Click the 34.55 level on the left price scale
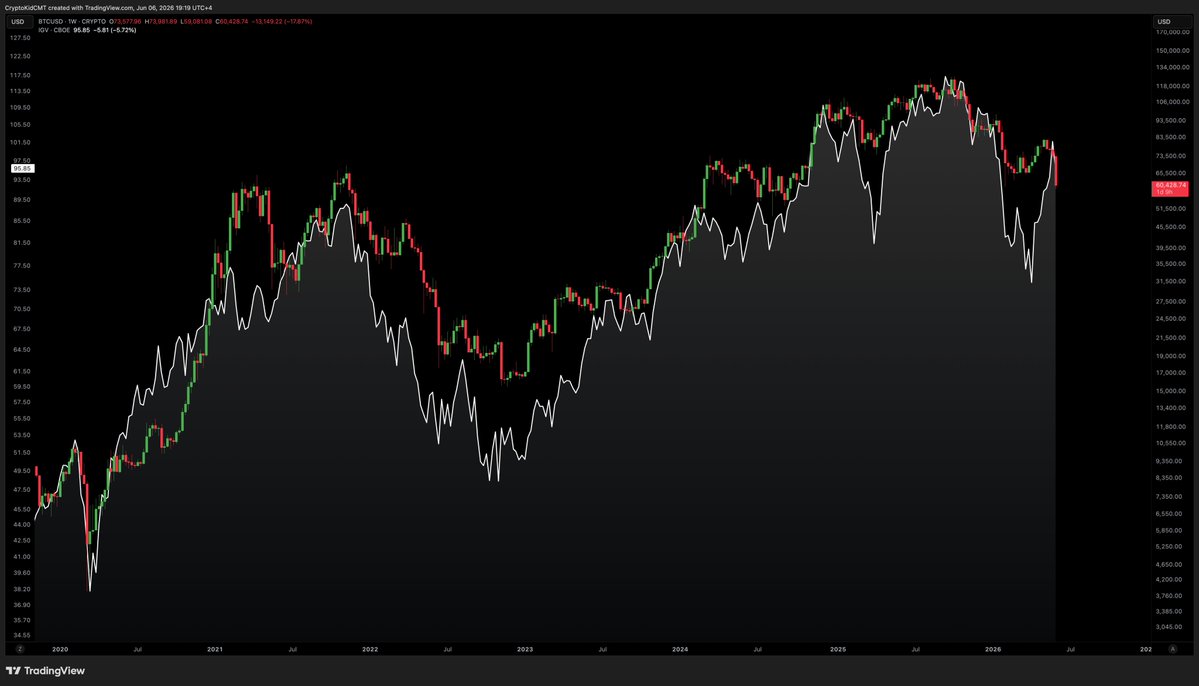Screen dimensions: 1199x686 click(x=22, y=636)
